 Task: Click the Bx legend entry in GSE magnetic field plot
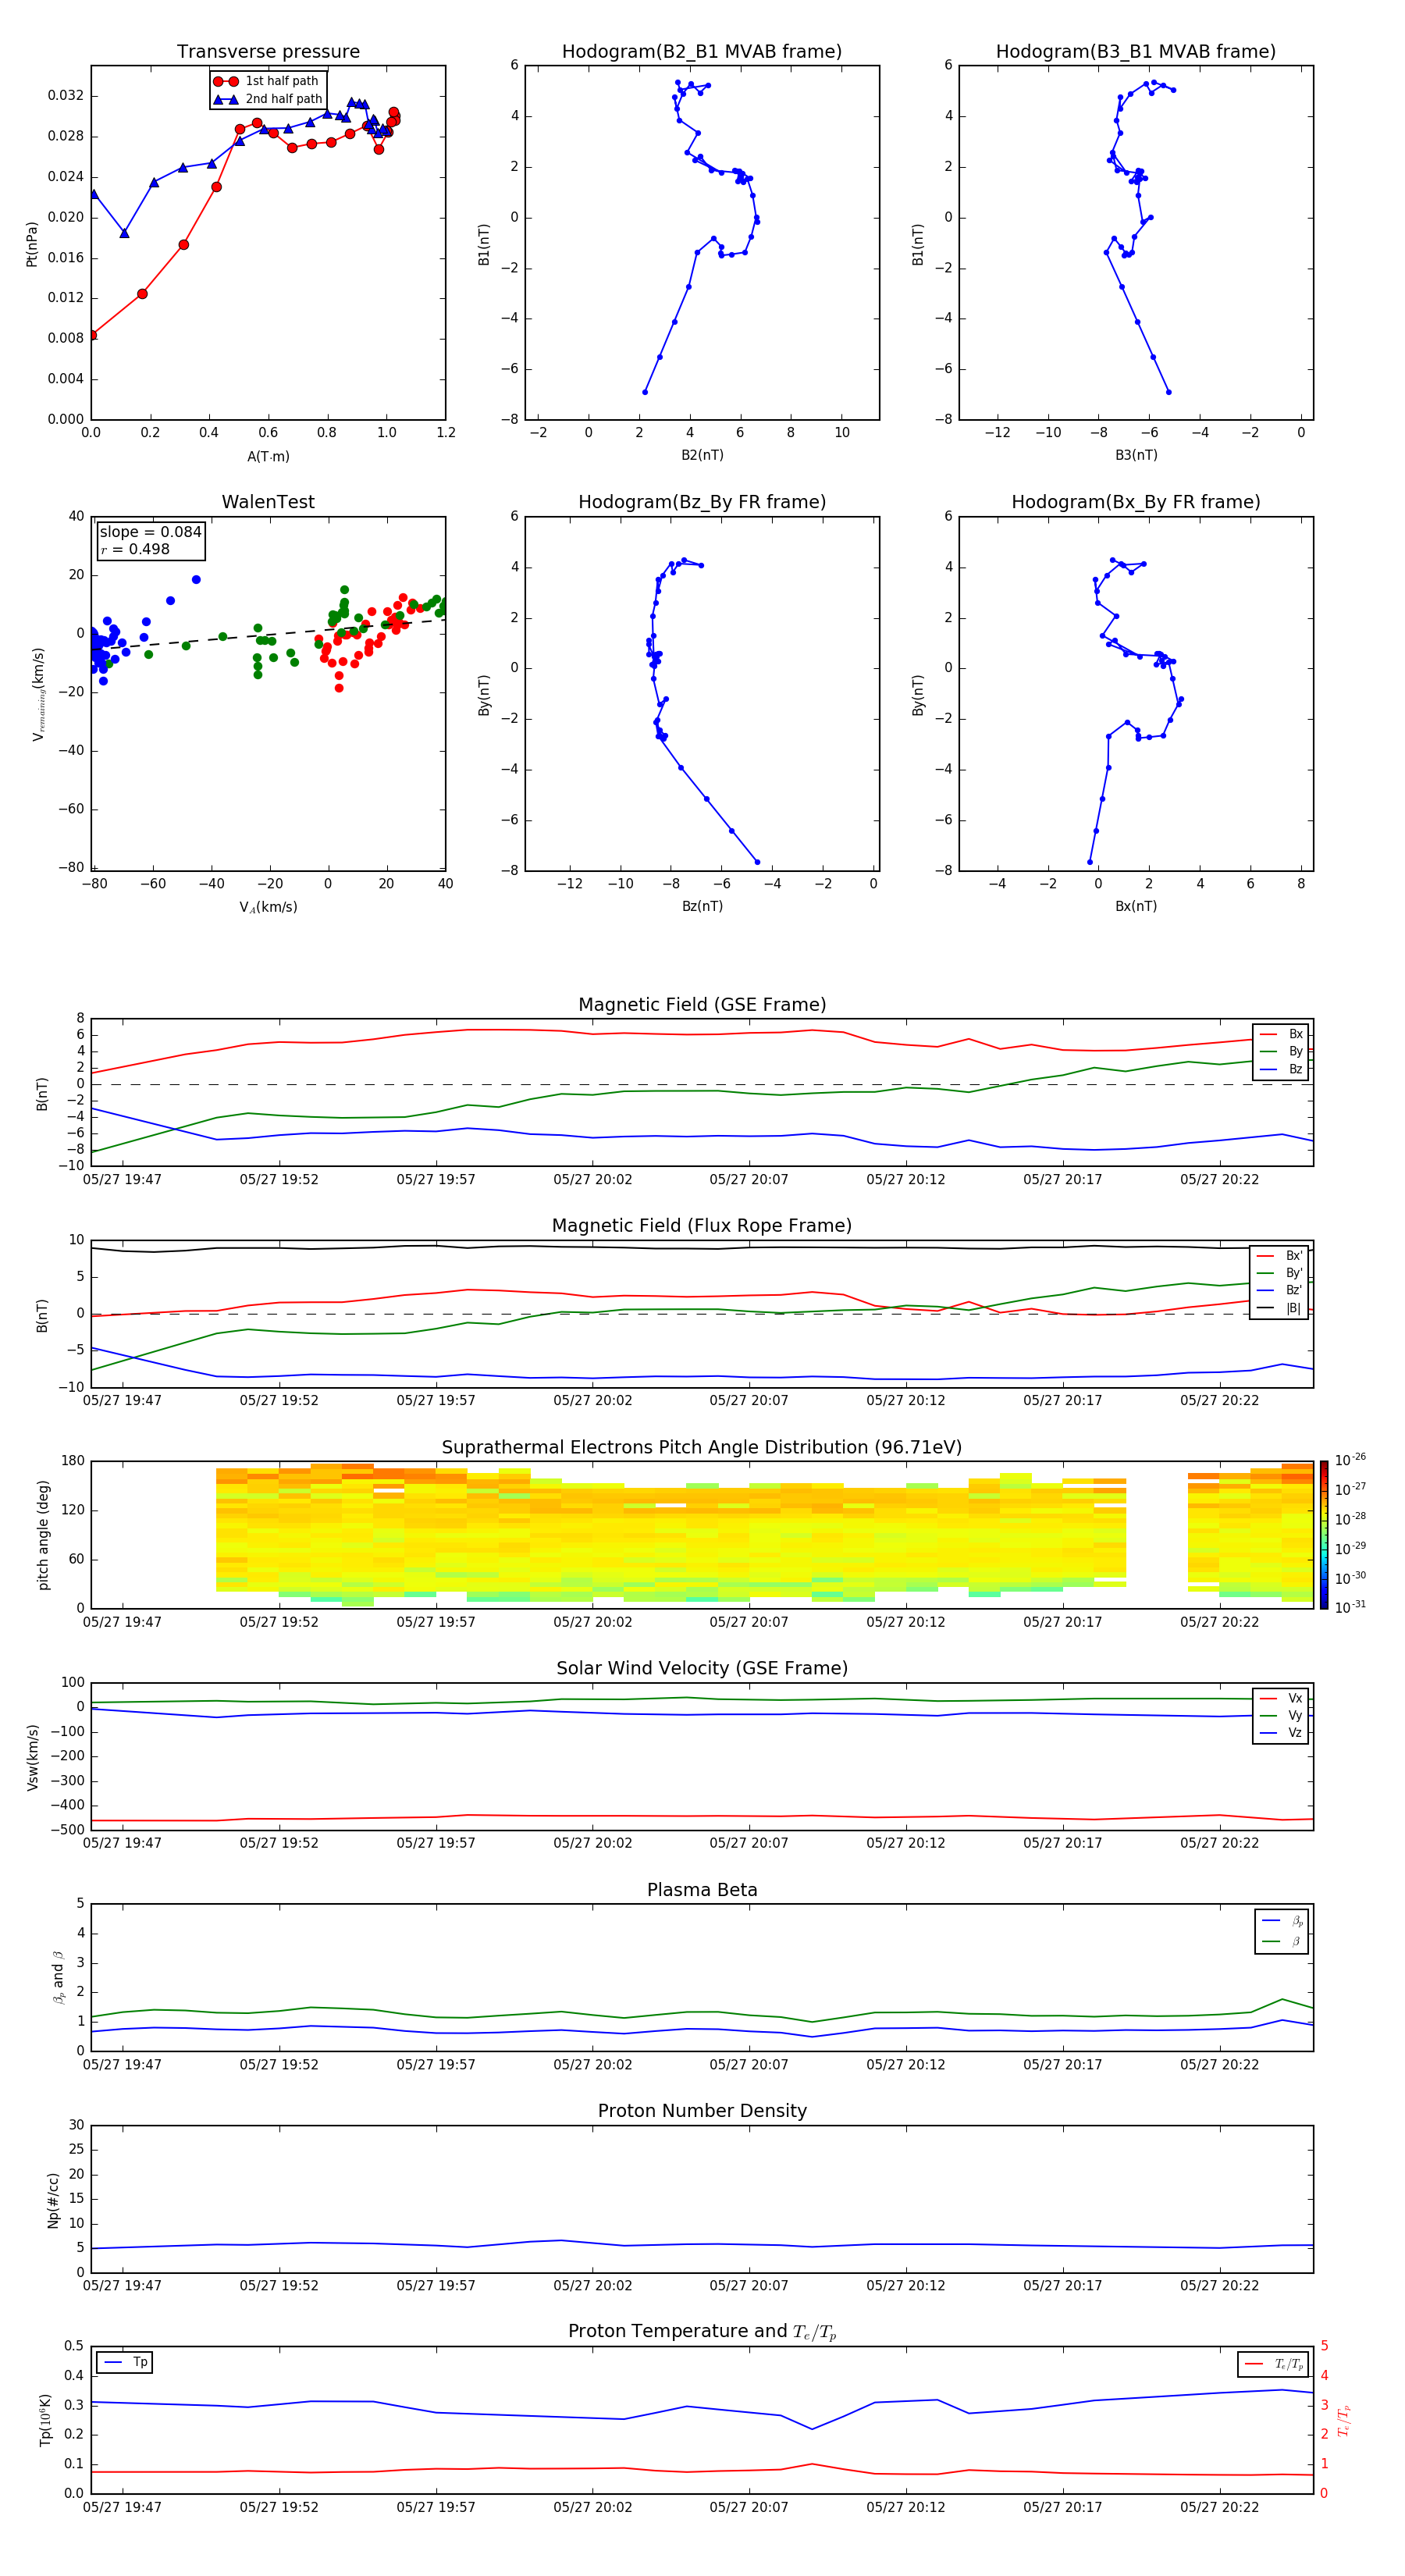click(1281, 1034)
